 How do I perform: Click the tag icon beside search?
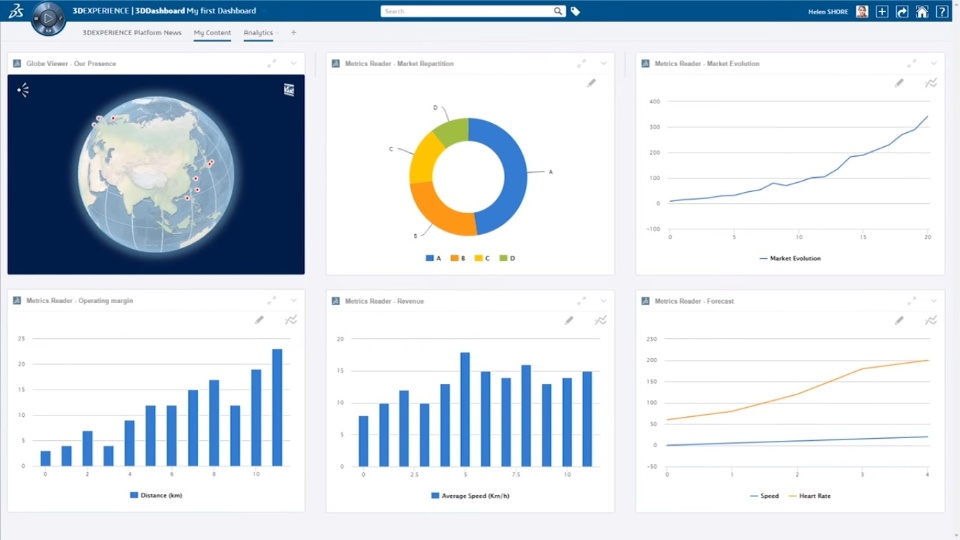(x=576, y=11)
